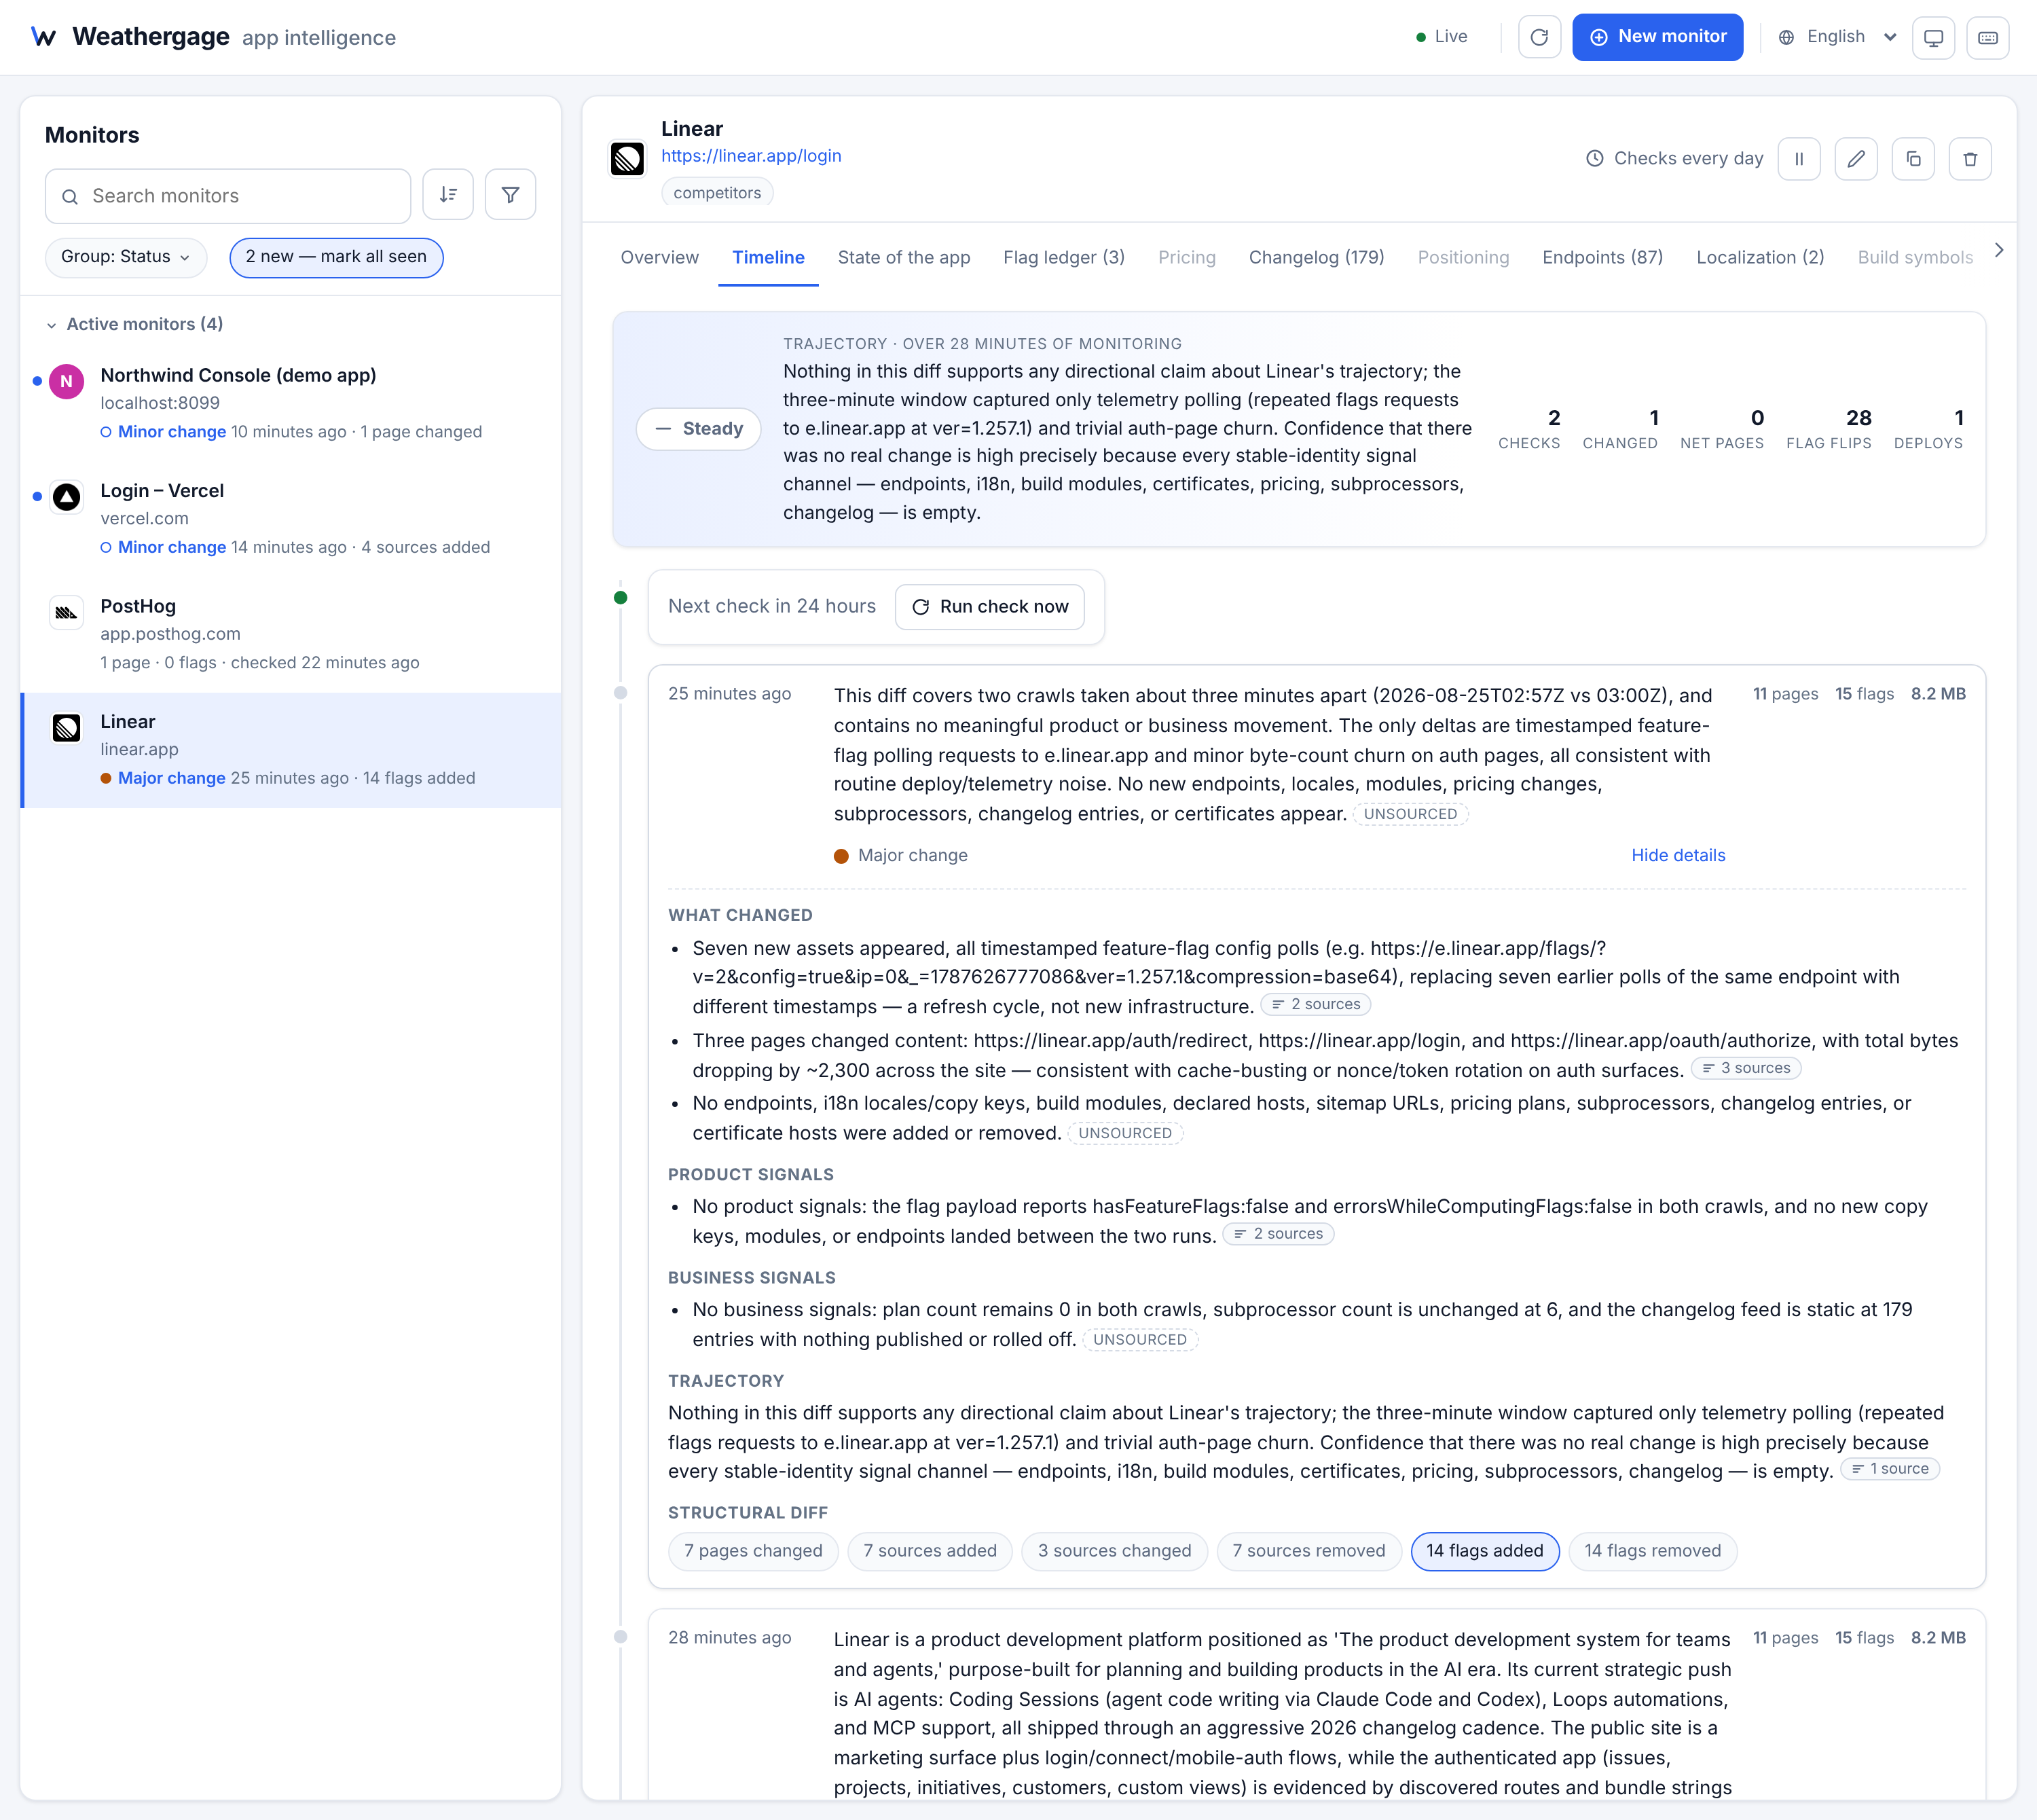Click the Linear logo in the header
The width and height of the screenshot is (2037, 1820).
(627, 158)
